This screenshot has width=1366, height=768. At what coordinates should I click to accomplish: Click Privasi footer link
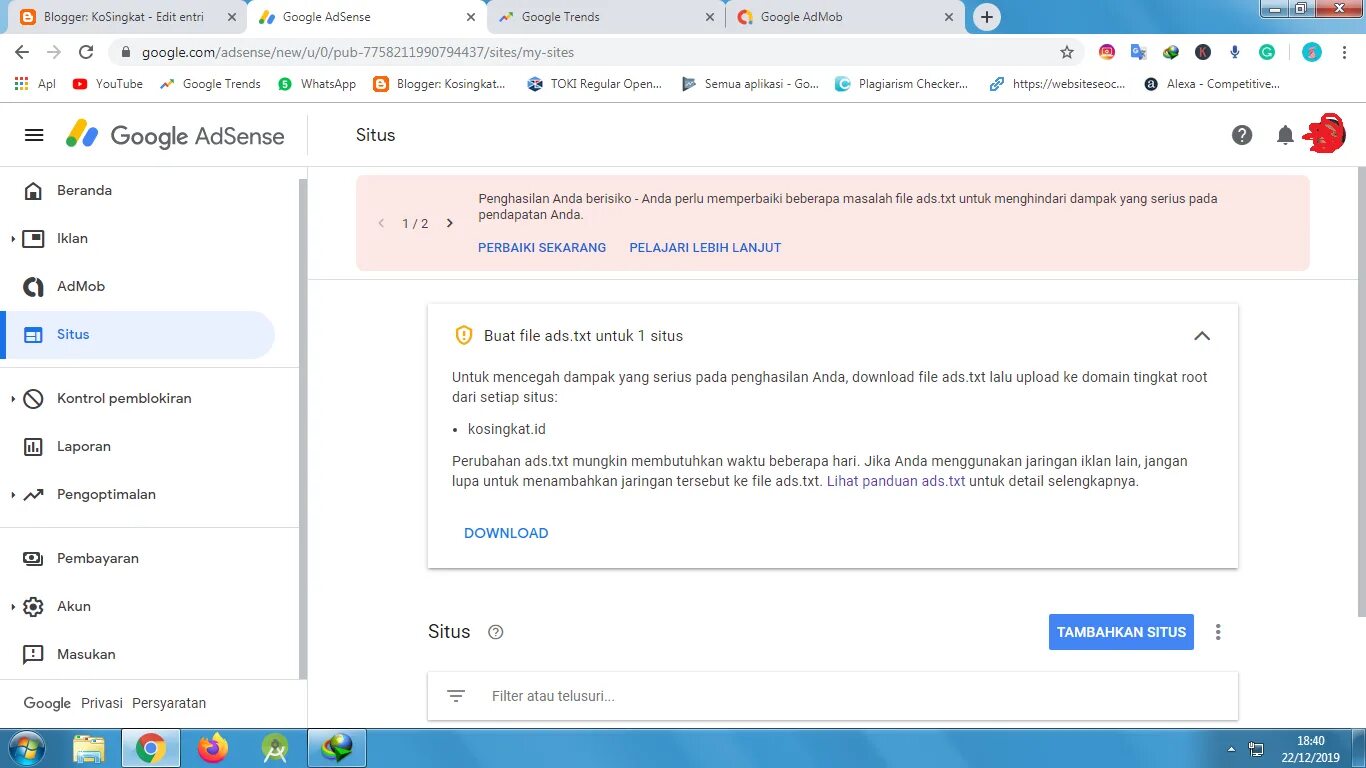tap(102, 703)
